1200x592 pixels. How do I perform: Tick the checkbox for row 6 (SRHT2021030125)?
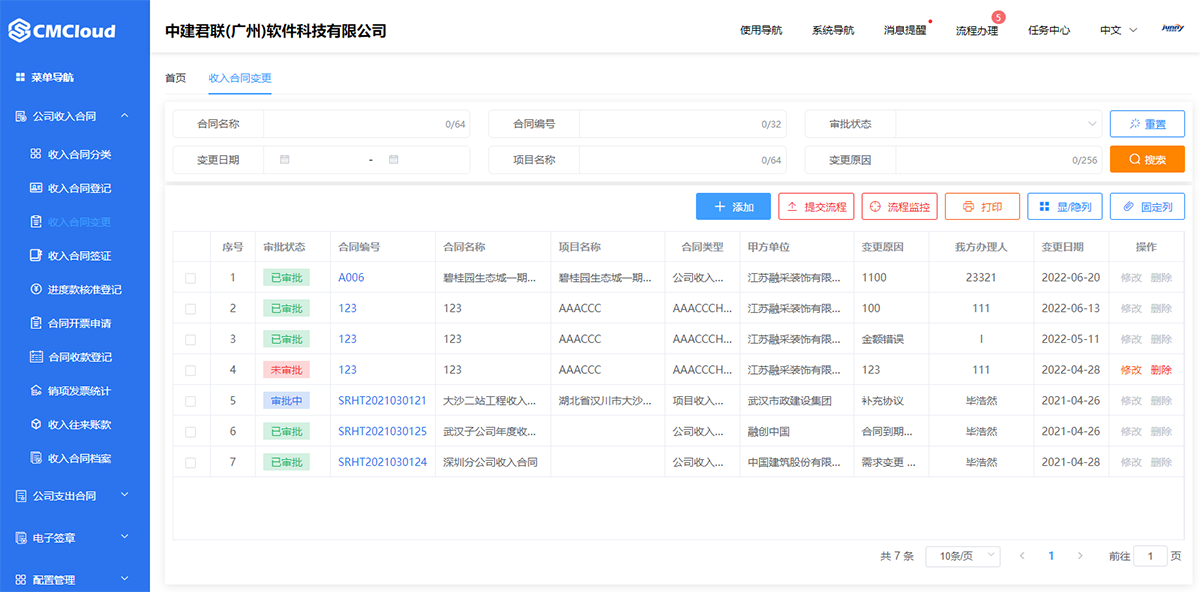191,432
